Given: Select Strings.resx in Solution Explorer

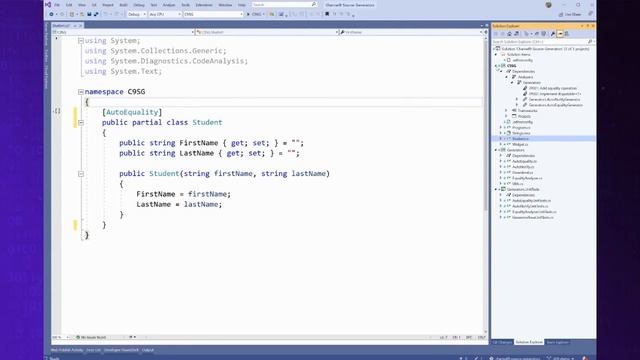Looking at the screenshot, I should pos(520,133).
